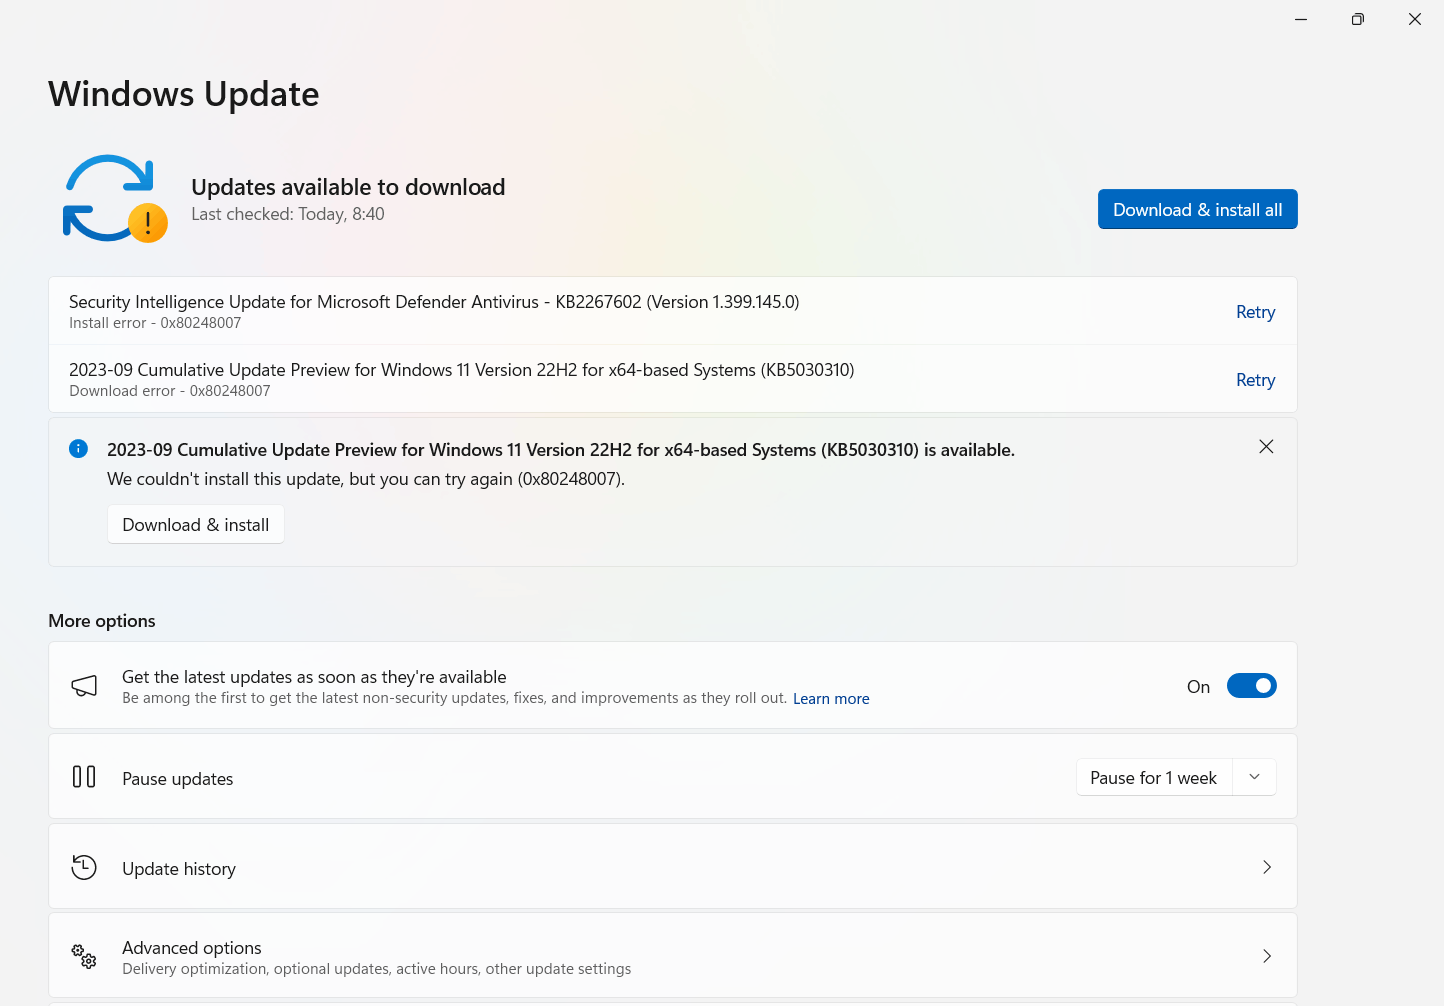Retry the KB5030310 Cumulative Update download
This screenshot has height=1006, width=1444.
point(1255,380)
